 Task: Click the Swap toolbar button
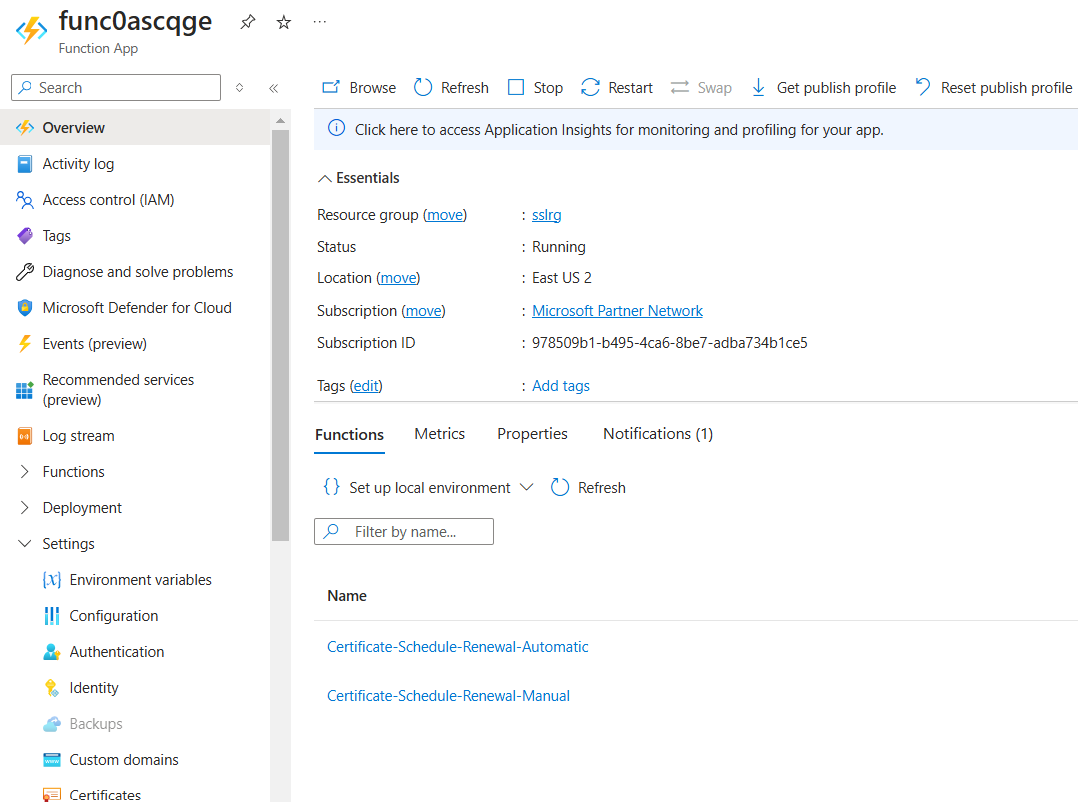tap(701, 87)
